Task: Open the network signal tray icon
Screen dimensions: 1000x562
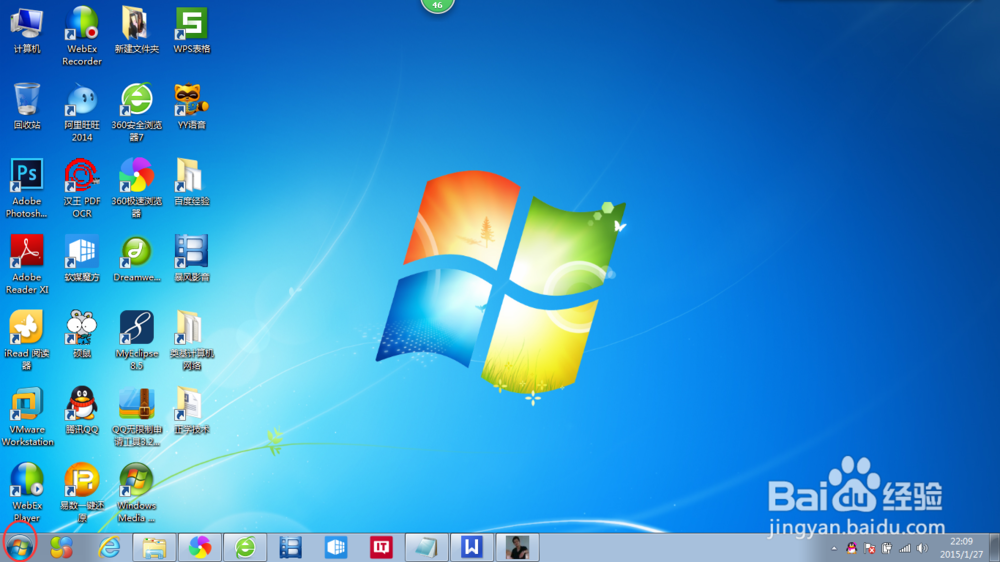Action: (904, 548)
